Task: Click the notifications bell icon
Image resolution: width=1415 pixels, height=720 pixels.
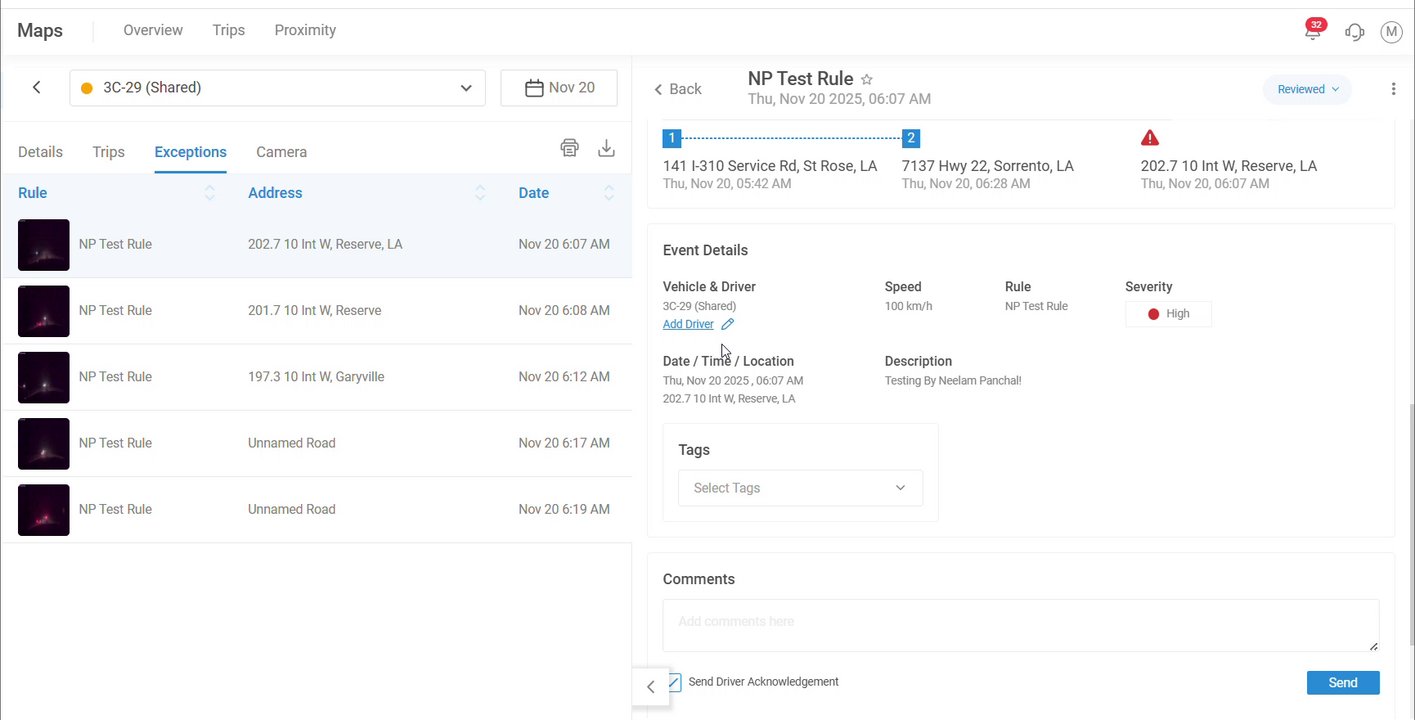Action: [1313, 32]
